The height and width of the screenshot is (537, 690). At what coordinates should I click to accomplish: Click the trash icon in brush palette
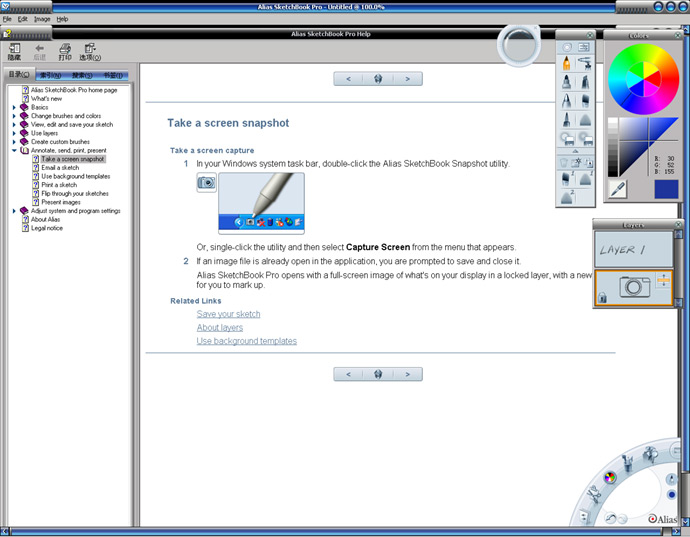coord(564,163)
